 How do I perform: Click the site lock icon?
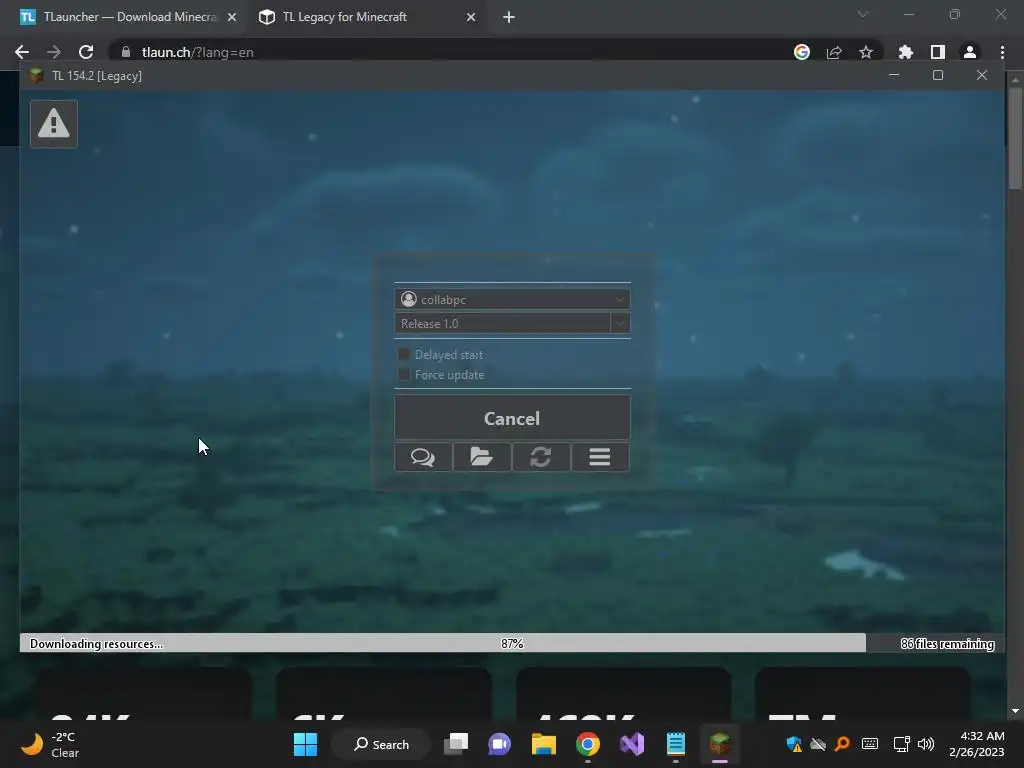(x=126, y=52)
